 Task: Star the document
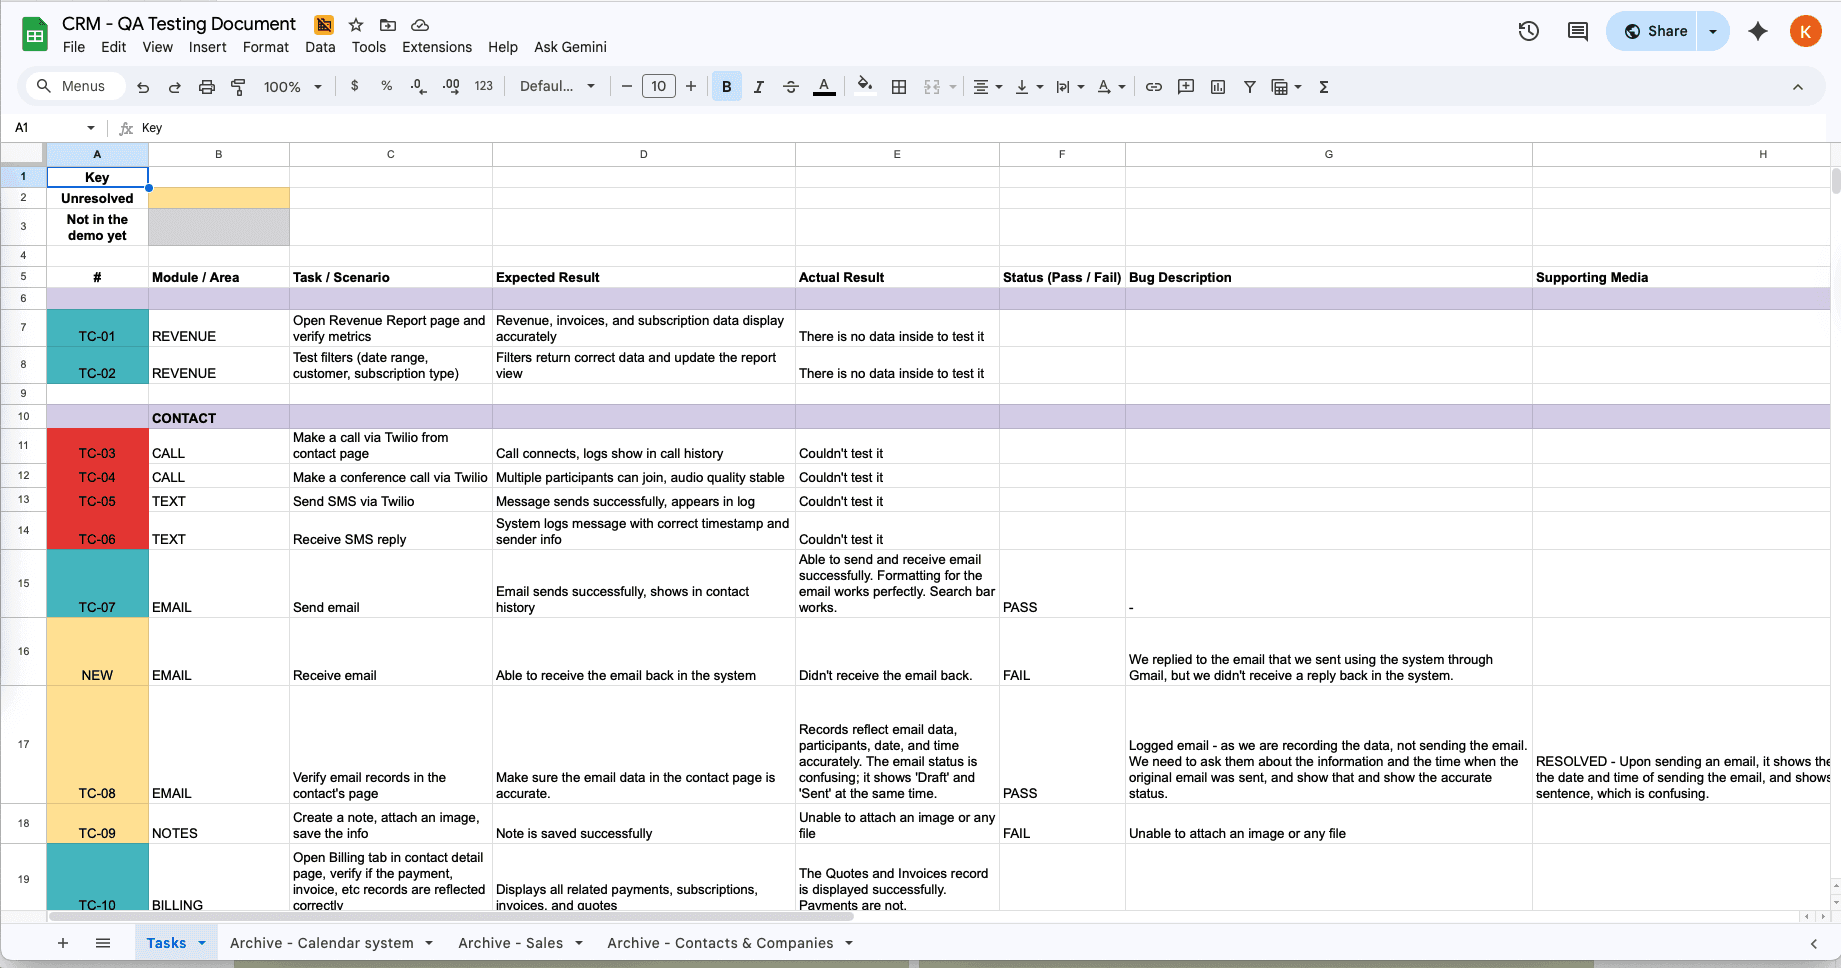356,25
